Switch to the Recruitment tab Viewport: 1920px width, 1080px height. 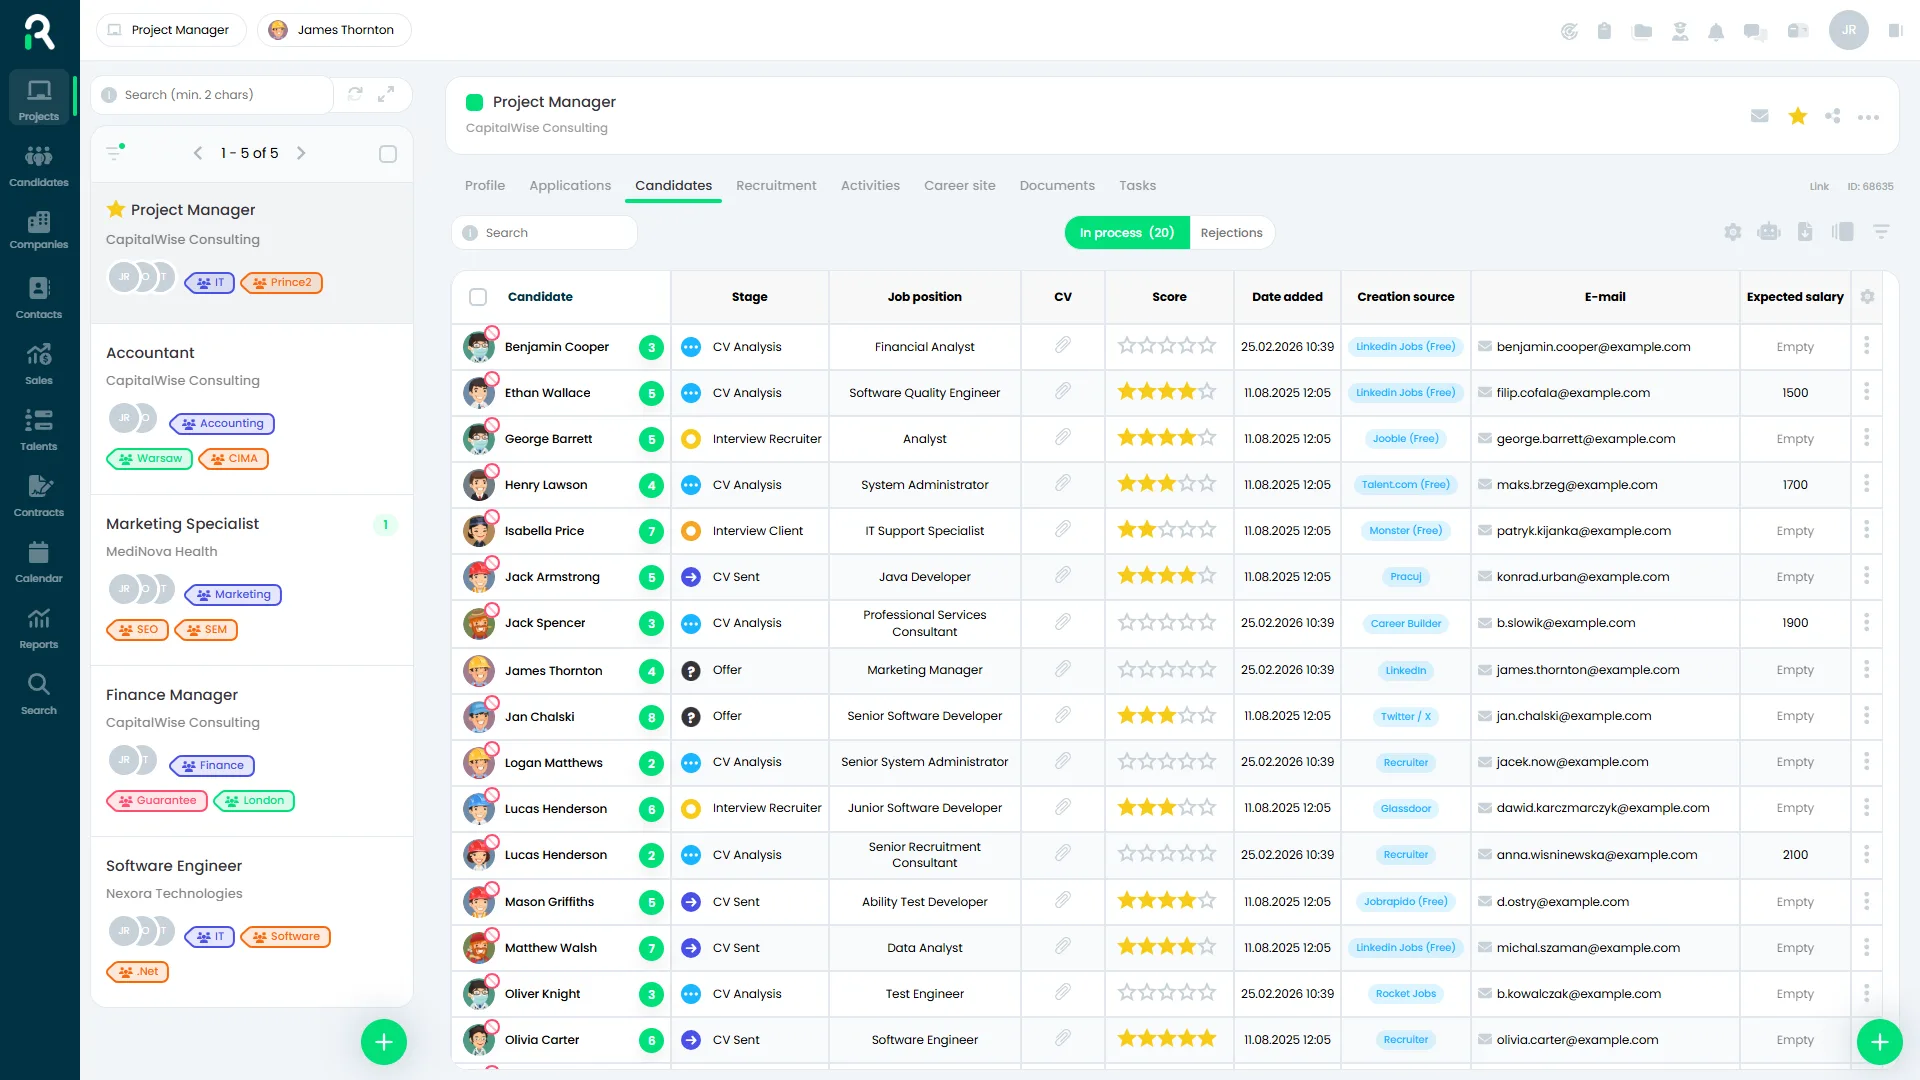coord(776,186)
